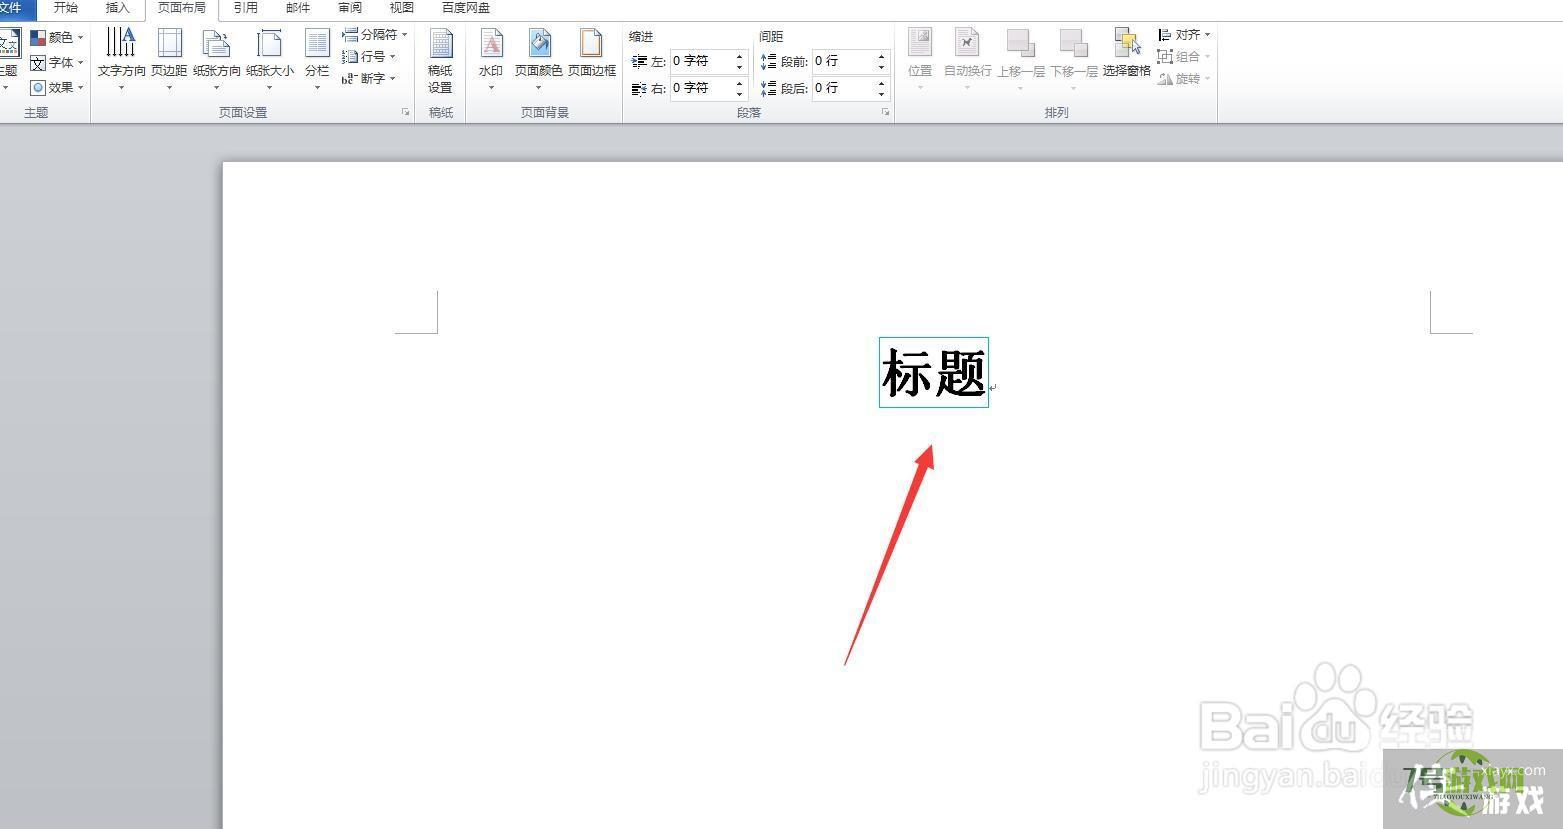
Task: Switch to the Review (审阅) tab
Action: [350, 8]
